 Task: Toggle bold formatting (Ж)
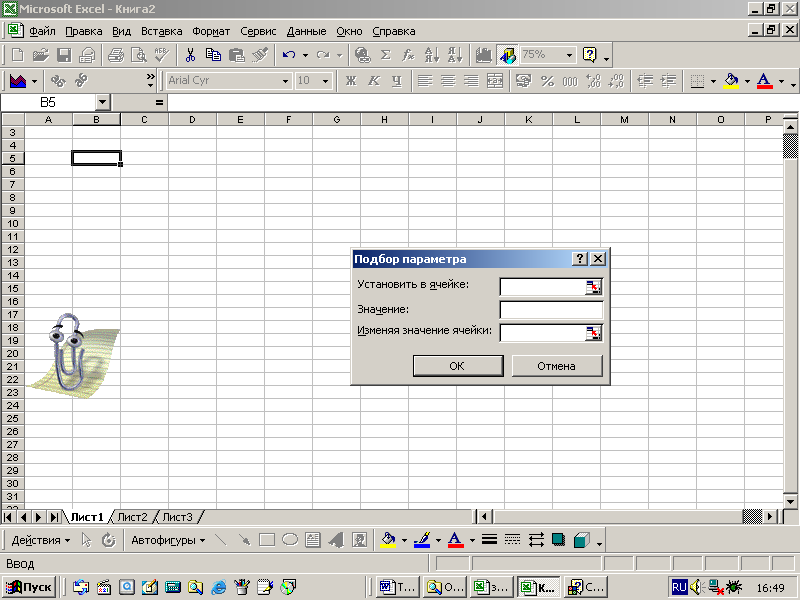pos(351,81)
